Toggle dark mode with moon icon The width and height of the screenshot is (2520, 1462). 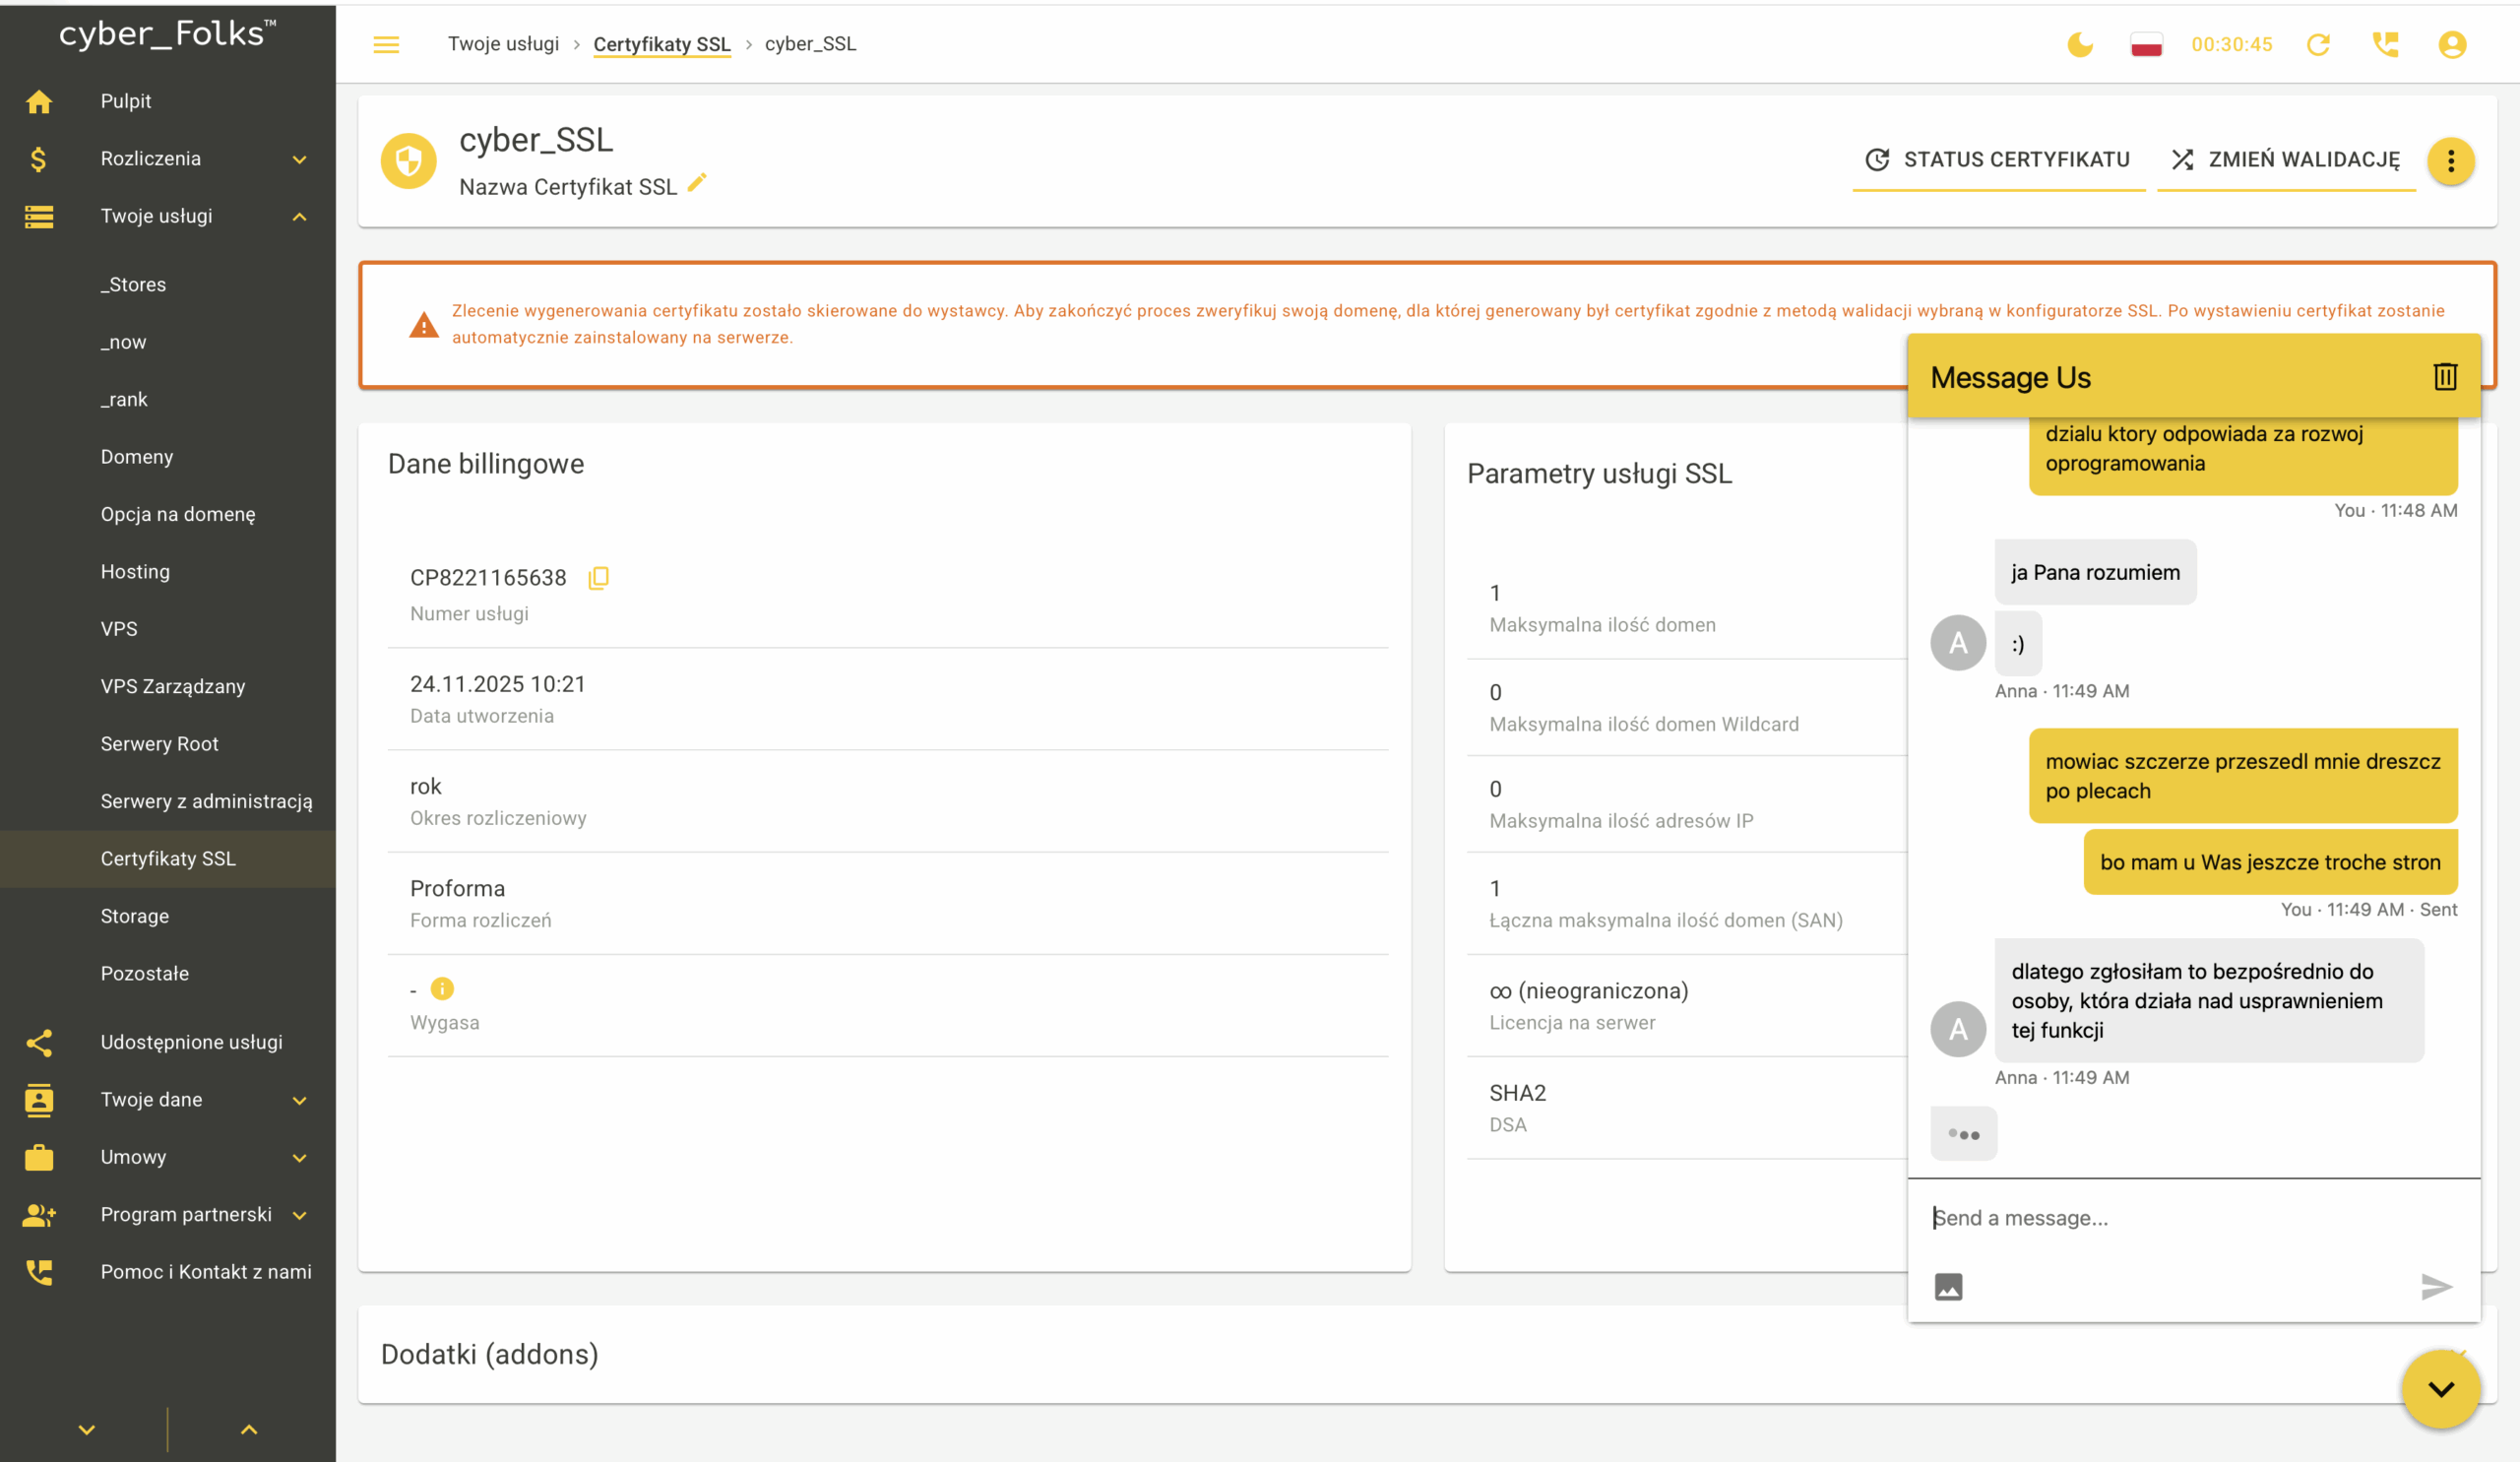(2079, 44)
